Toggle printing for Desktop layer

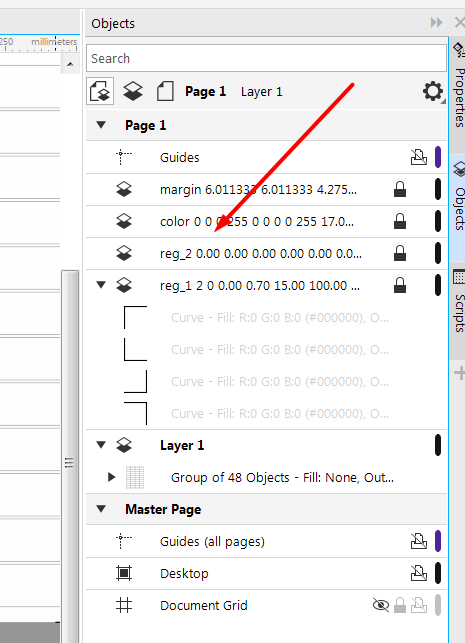tap(419, 573)
